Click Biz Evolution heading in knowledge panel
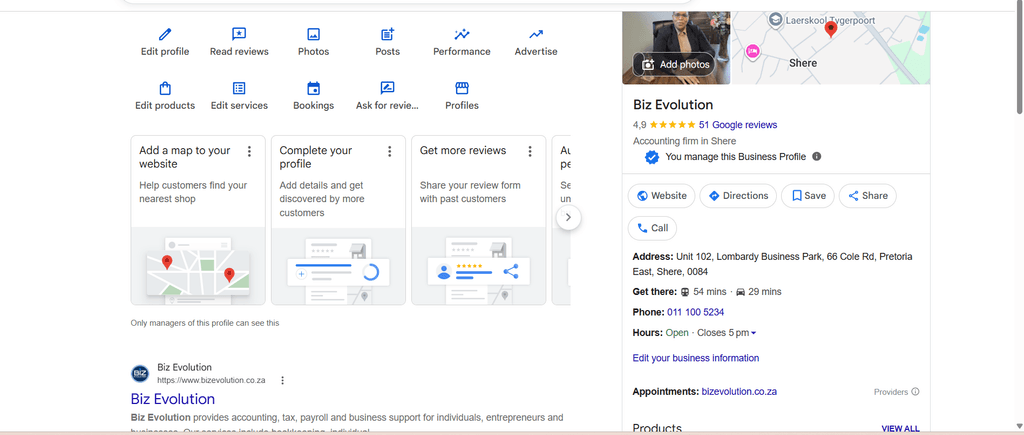The height and width of the screenshot is (435, 1024). tap(673, 105)
